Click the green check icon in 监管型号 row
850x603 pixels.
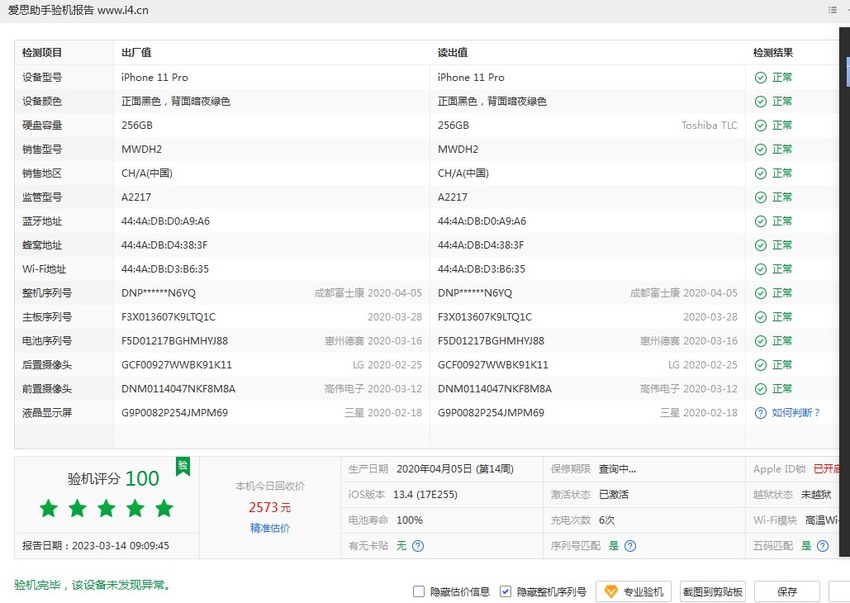761,197
